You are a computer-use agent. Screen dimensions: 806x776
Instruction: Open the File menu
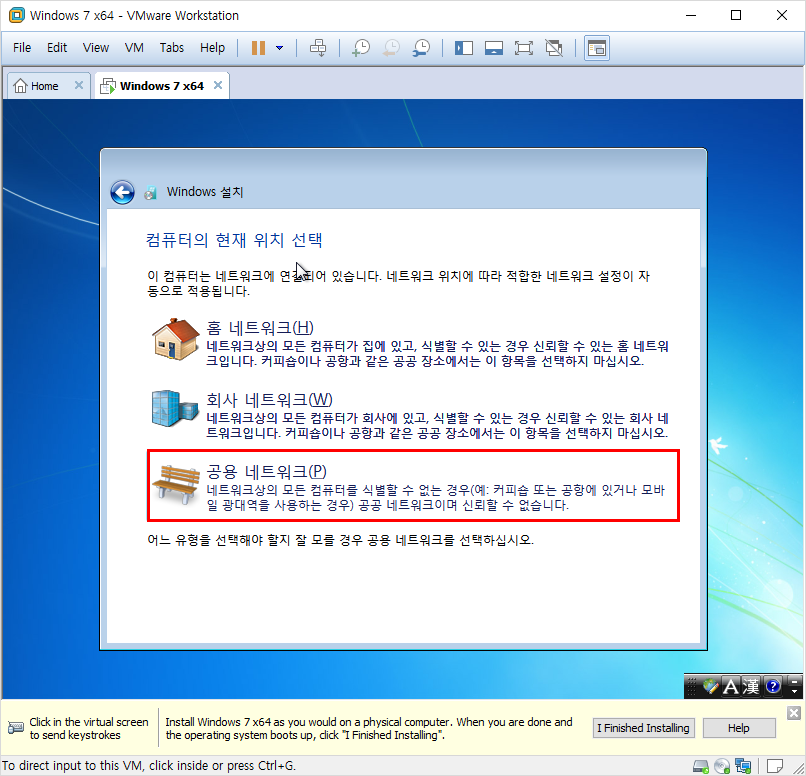tap(22, 48)
